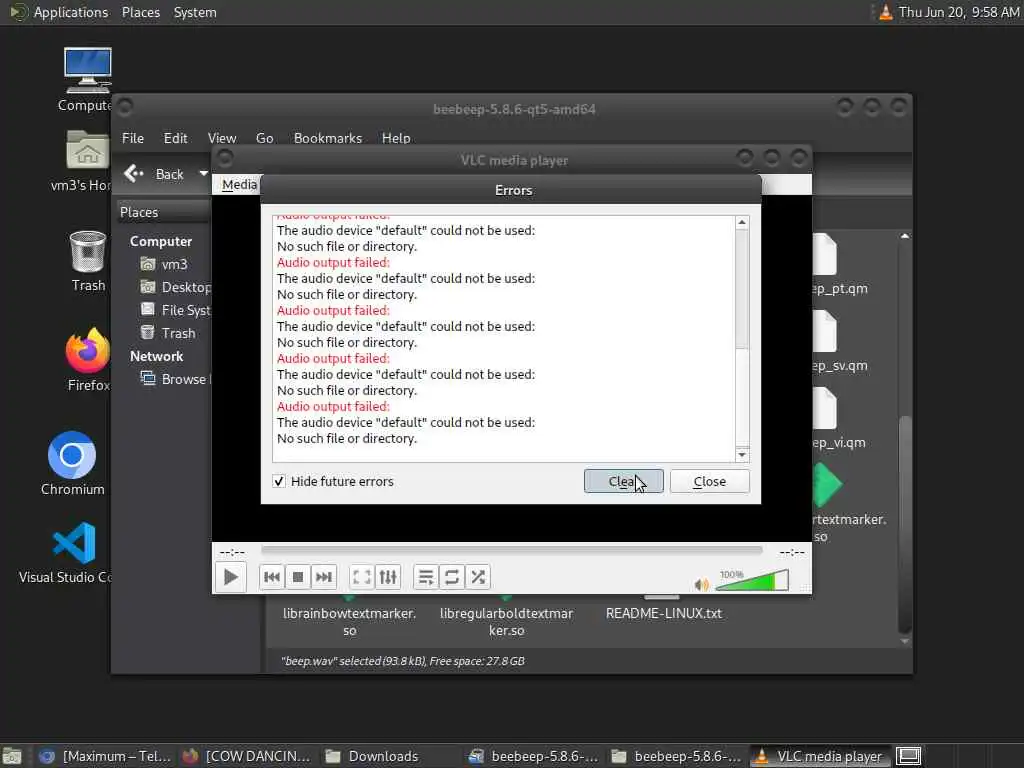Image resolution: width=1024 pixels, height=768 pixels.
Task: Click VLC cone tray icon in top panel
Action: click(x=886, y=12)
